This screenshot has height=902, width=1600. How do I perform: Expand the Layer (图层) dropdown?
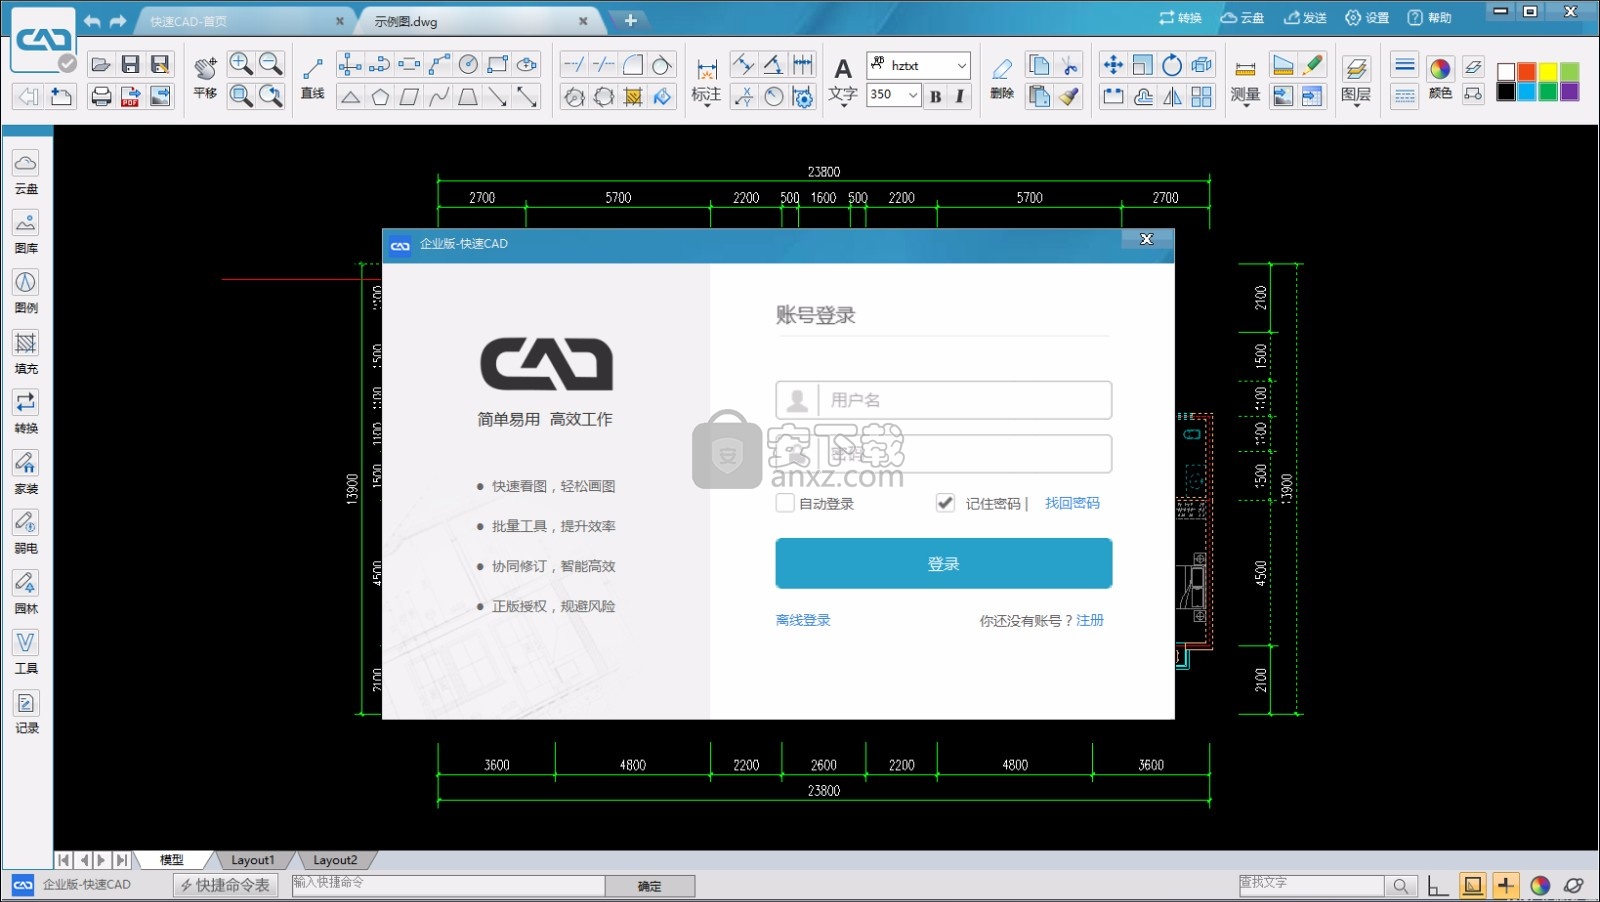[x=1356, y=105]
